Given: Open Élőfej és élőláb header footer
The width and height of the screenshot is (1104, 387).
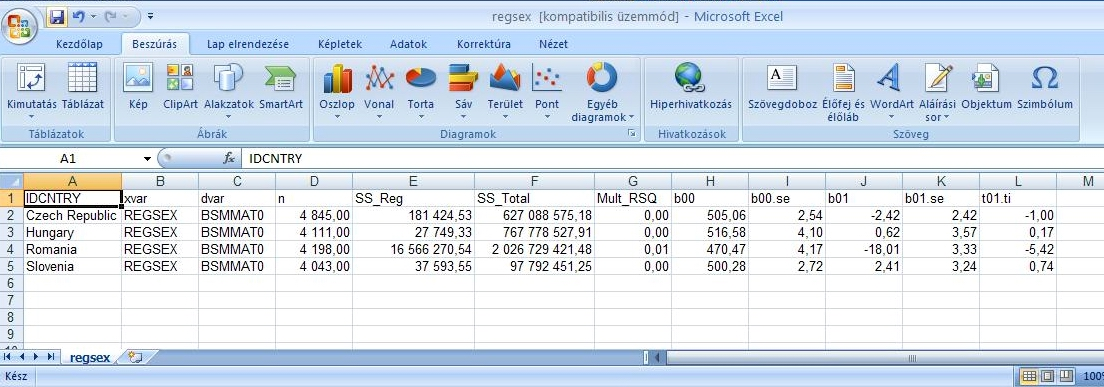Looking at the screenshot, I should click(x=843, y=92).
